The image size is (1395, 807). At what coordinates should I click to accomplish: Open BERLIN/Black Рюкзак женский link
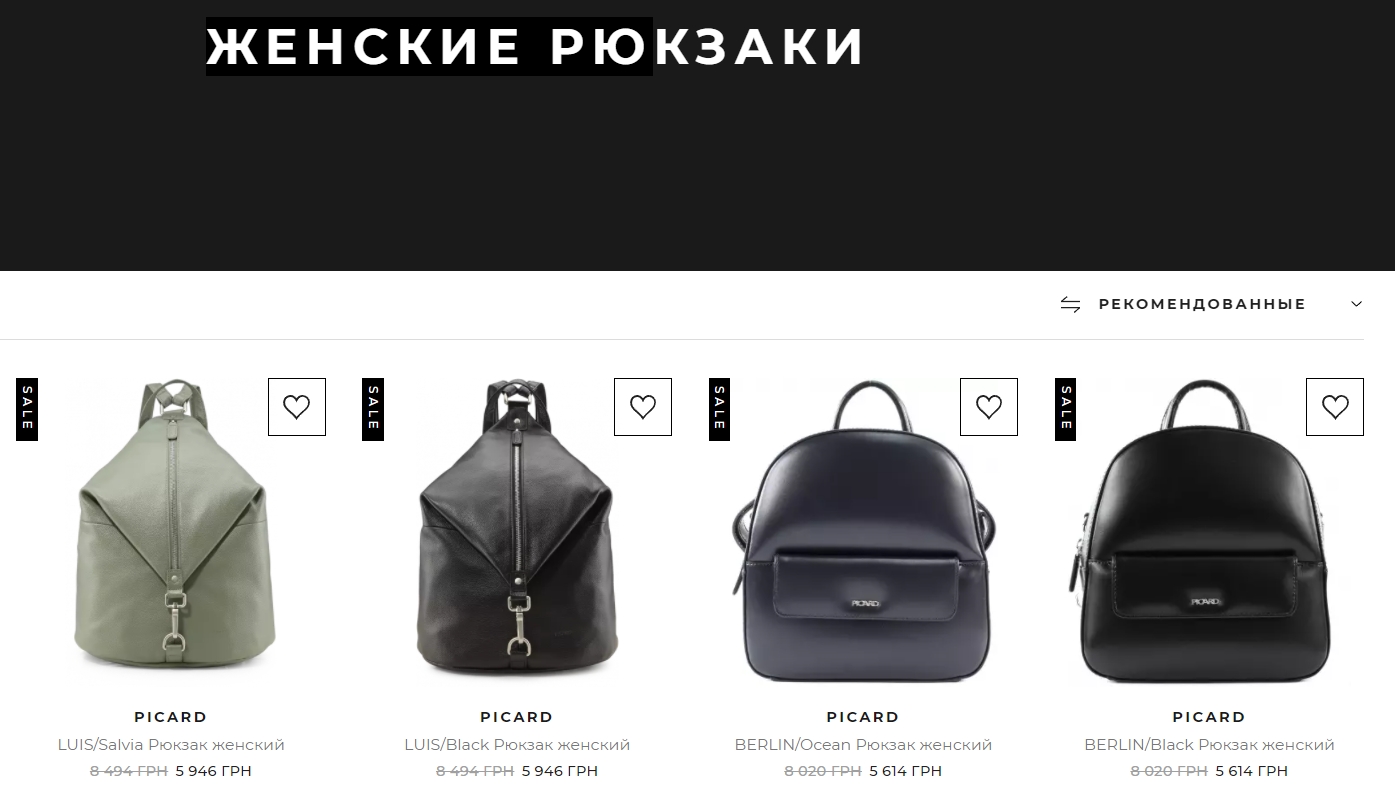point(1209,745)
